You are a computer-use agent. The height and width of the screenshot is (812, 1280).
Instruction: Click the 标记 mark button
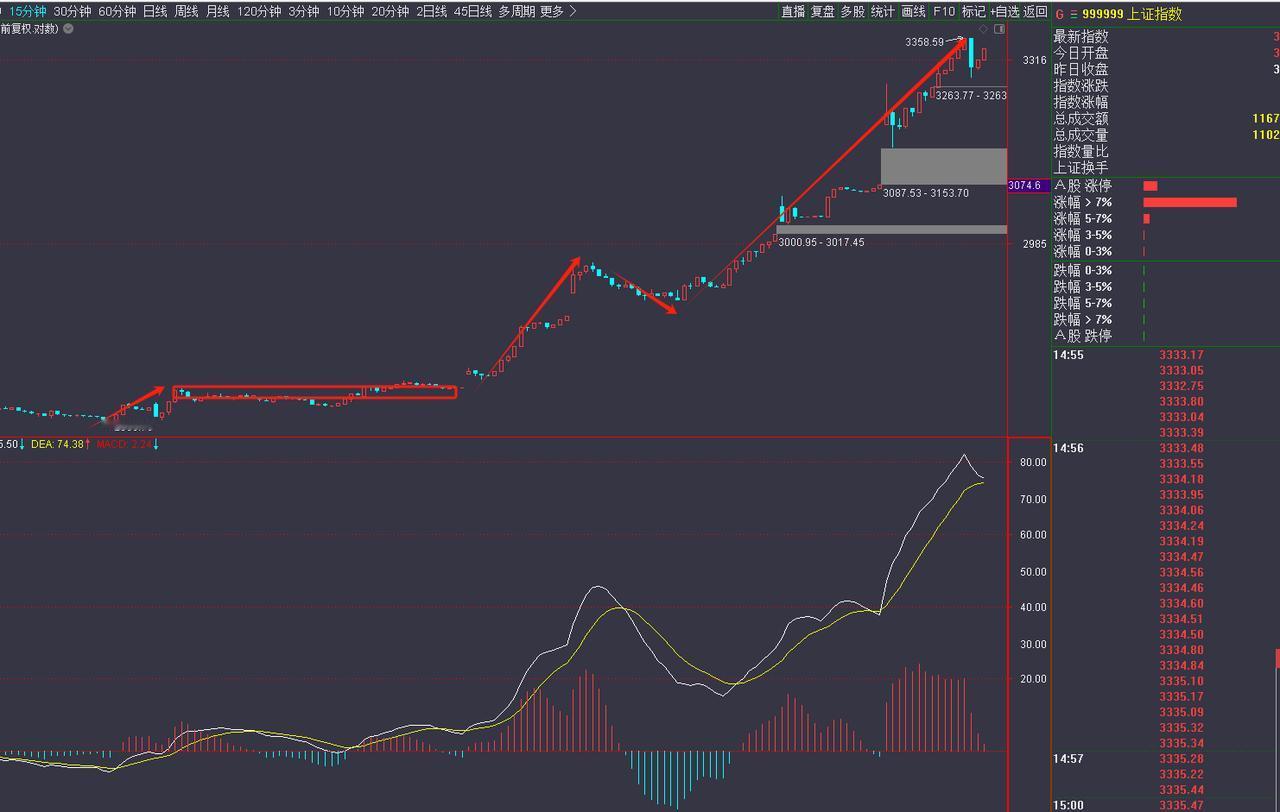[x=973, y=12]
